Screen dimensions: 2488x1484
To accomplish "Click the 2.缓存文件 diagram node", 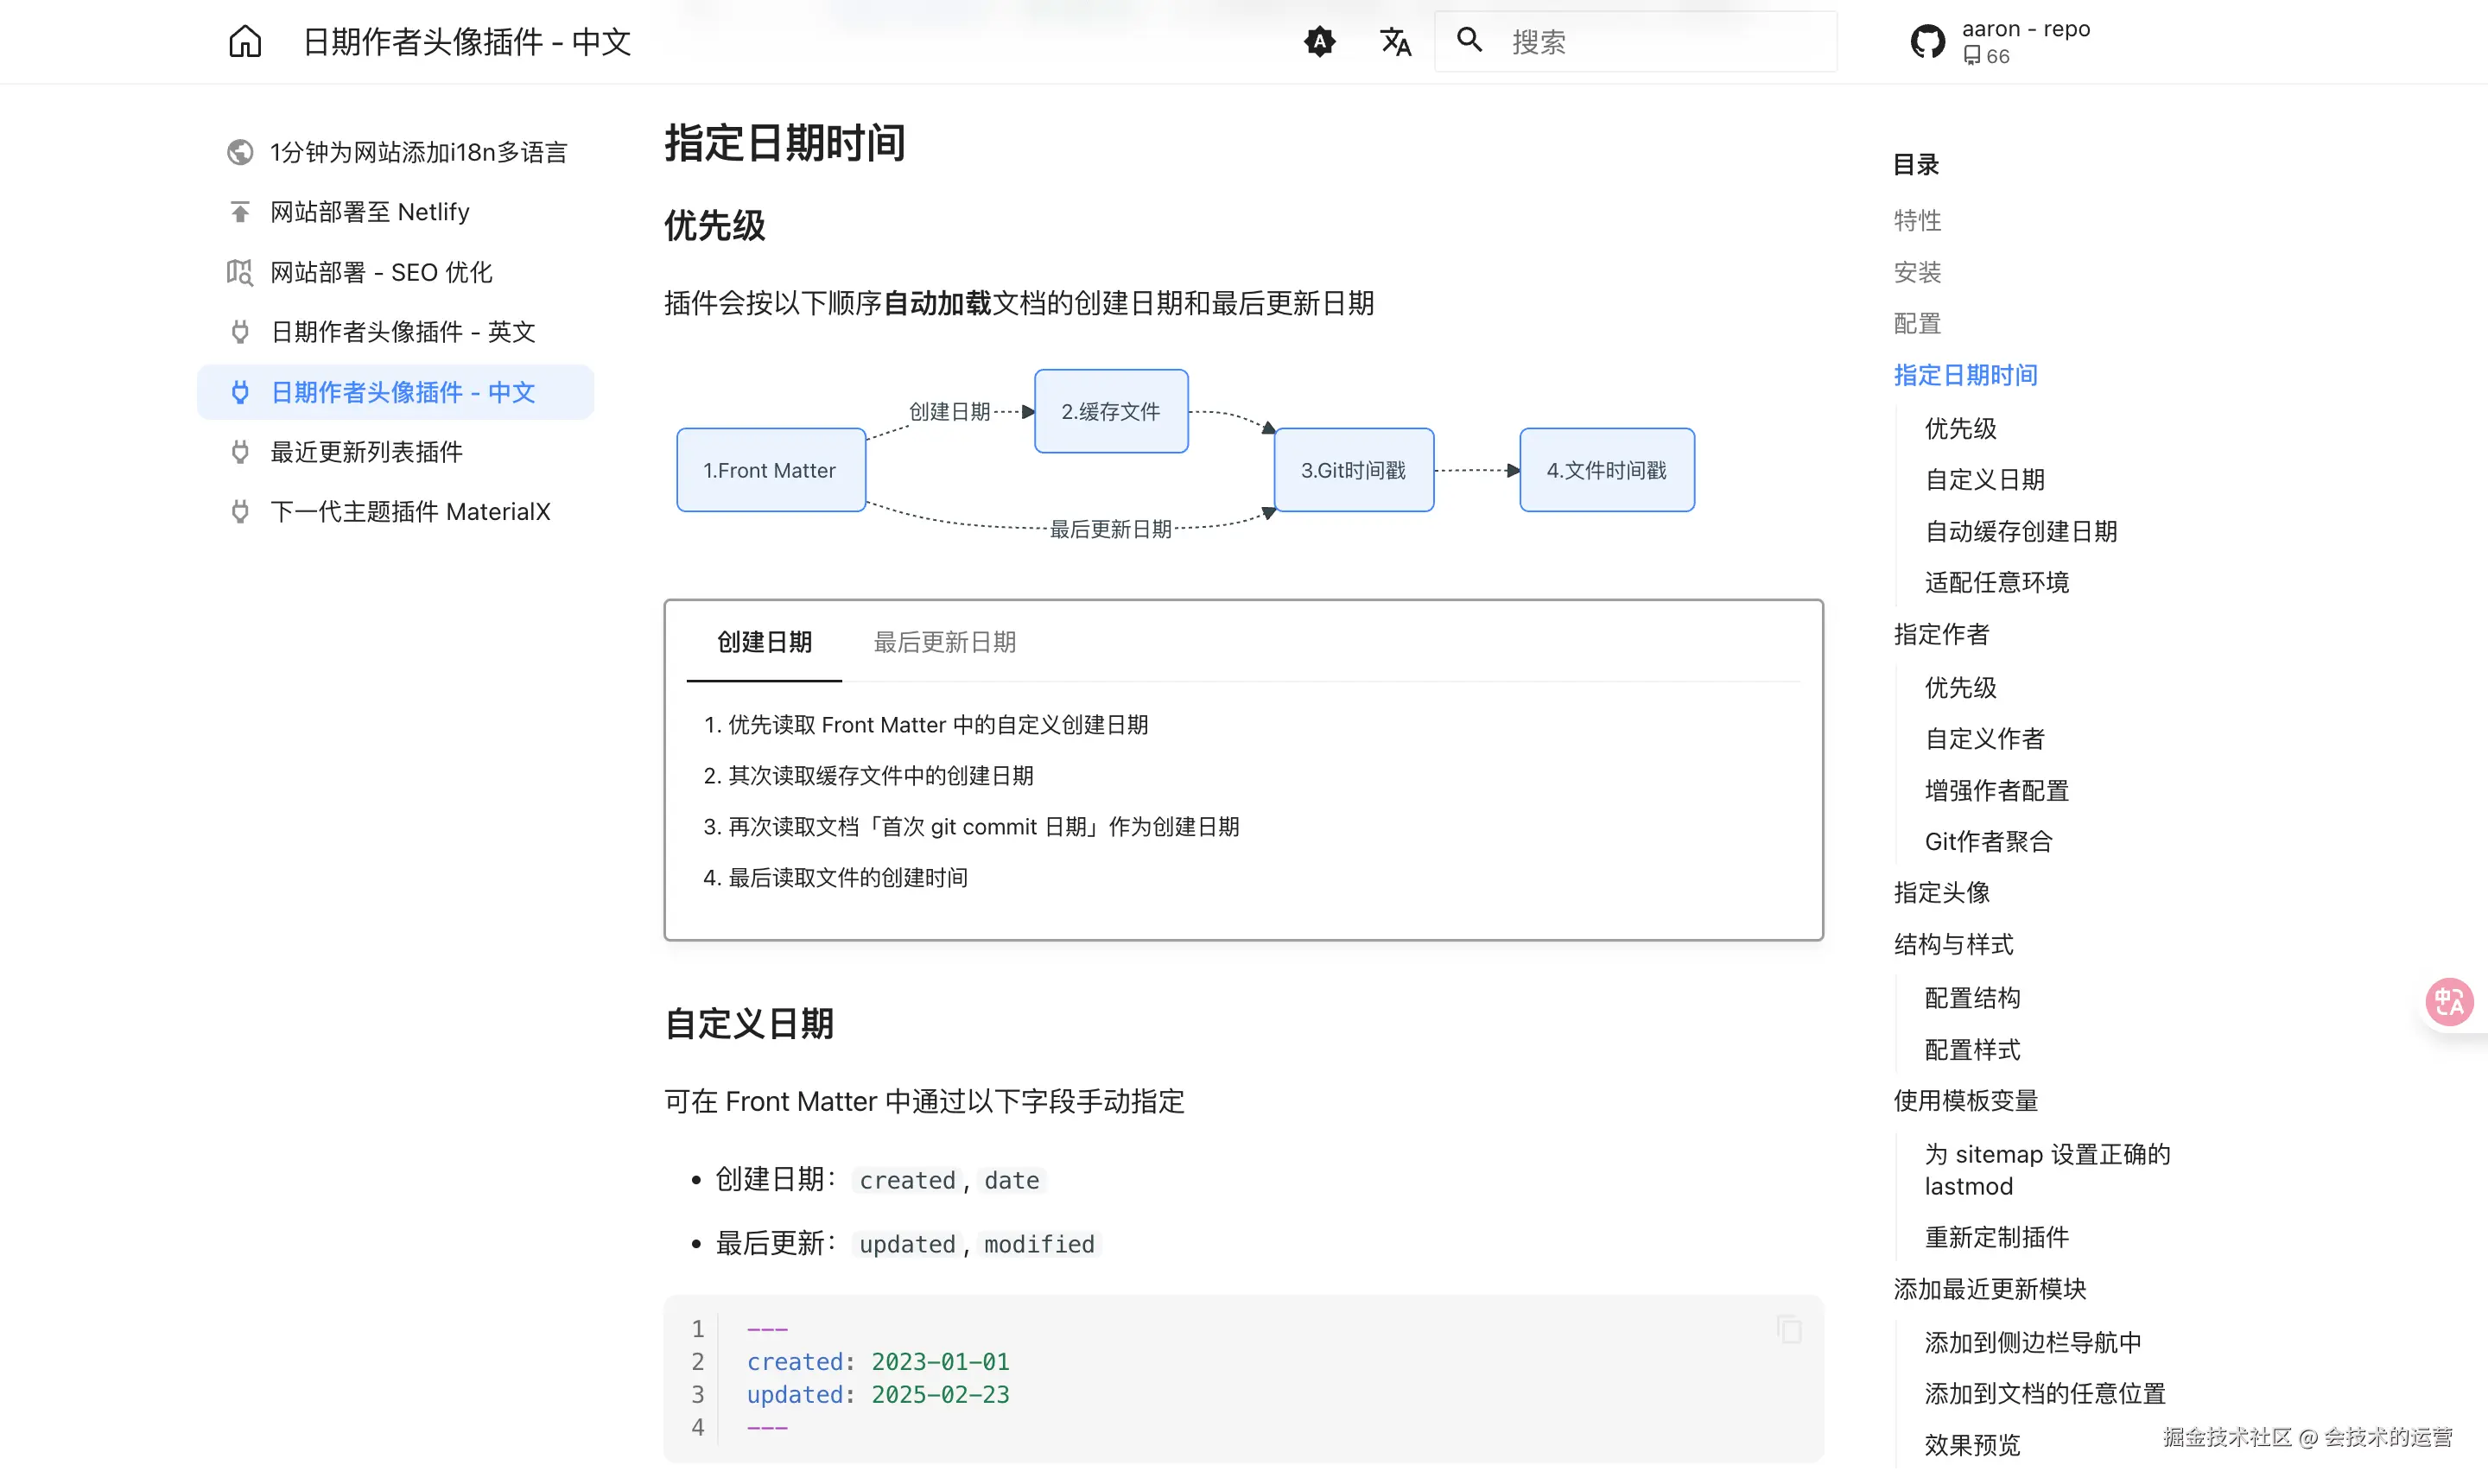I will pyautogui.click(x=1111, y=411).
